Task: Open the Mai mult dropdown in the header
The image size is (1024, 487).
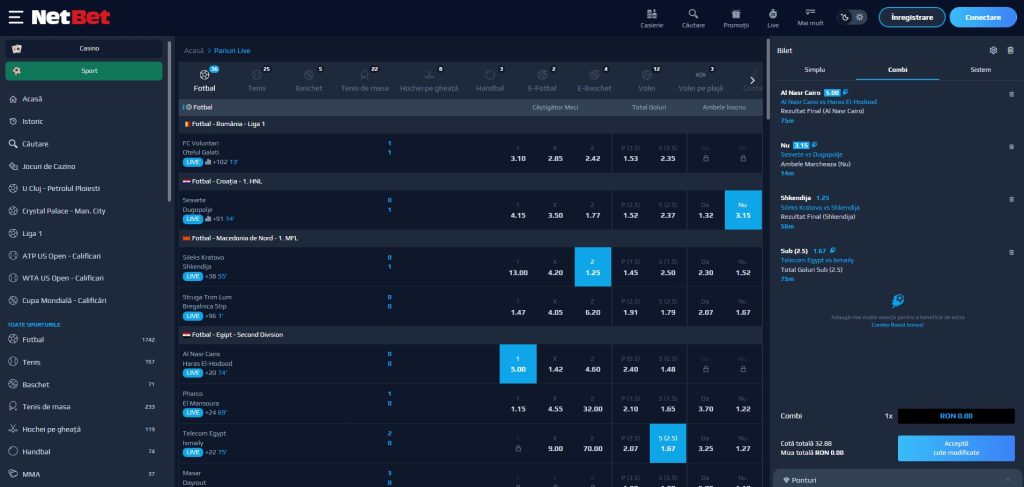Action: coord(810,17)
